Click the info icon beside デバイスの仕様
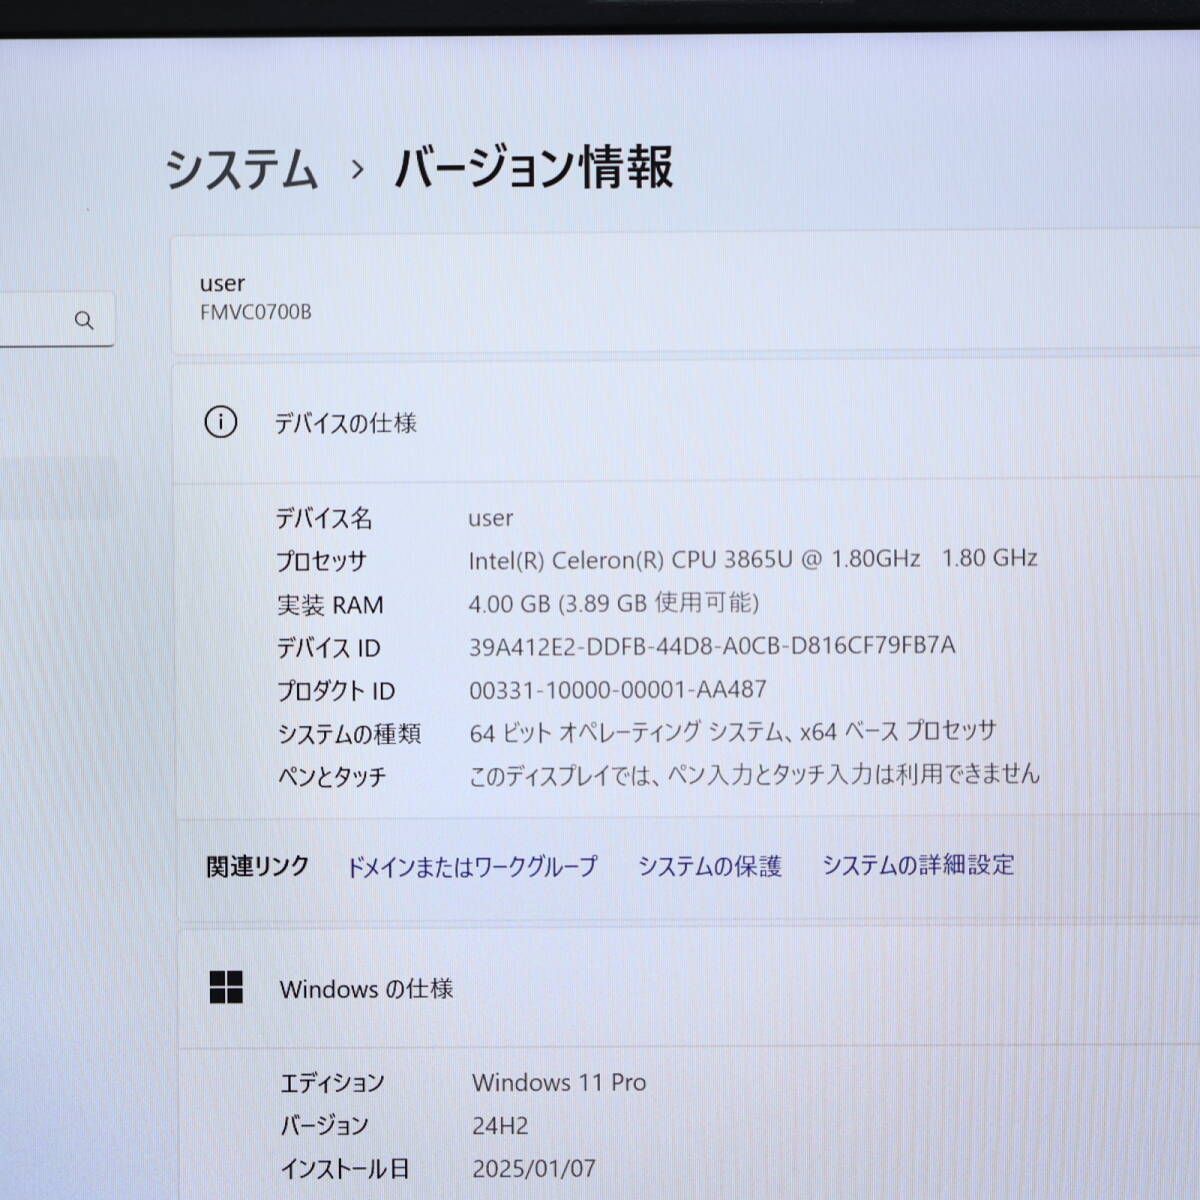The image size is (1200, 1200). pyautogui.click(x=220, y=422)
